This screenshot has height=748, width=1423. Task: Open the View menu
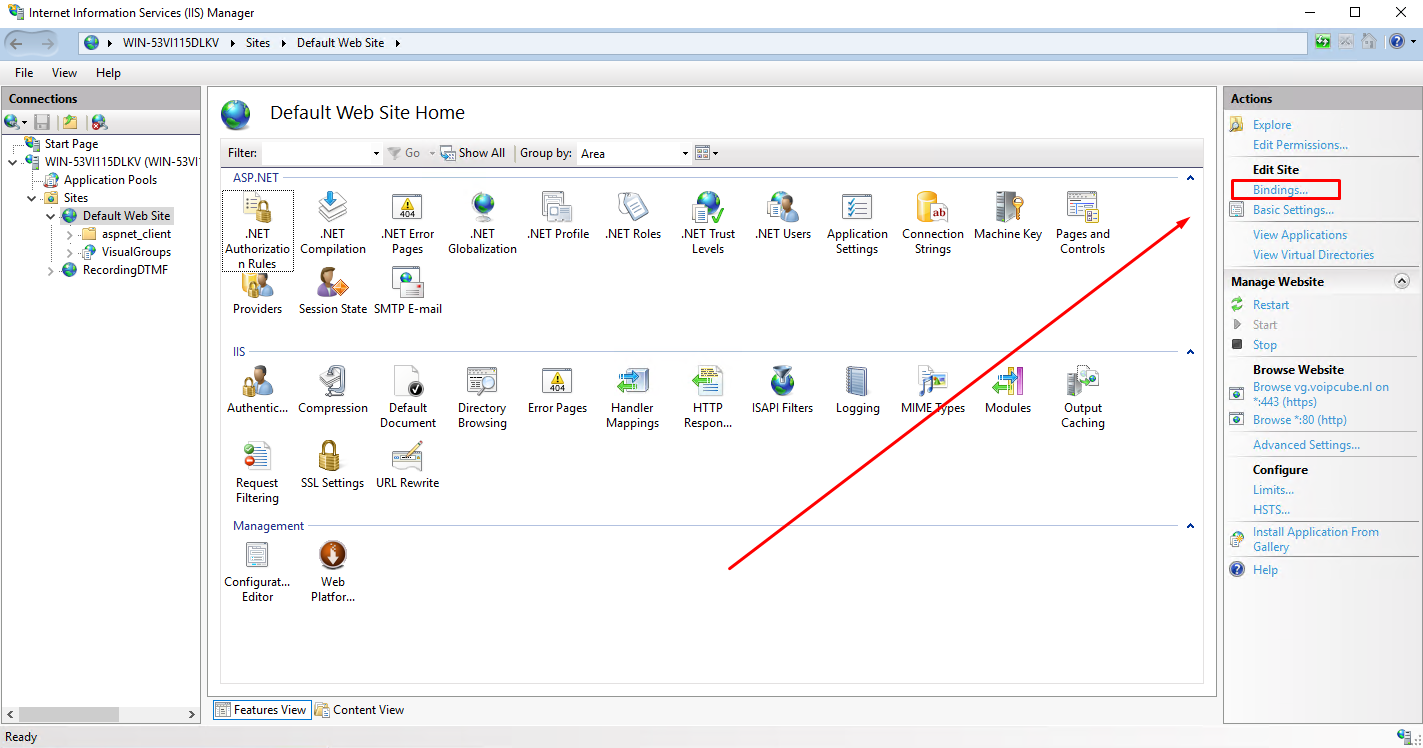coord(64,73)
